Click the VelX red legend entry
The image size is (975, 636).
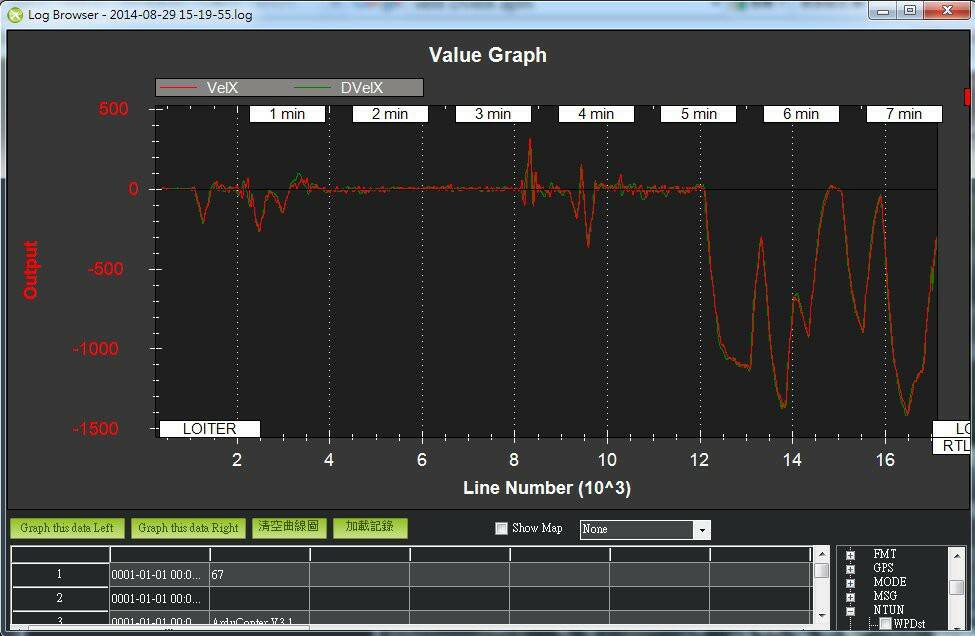[199, 88]
